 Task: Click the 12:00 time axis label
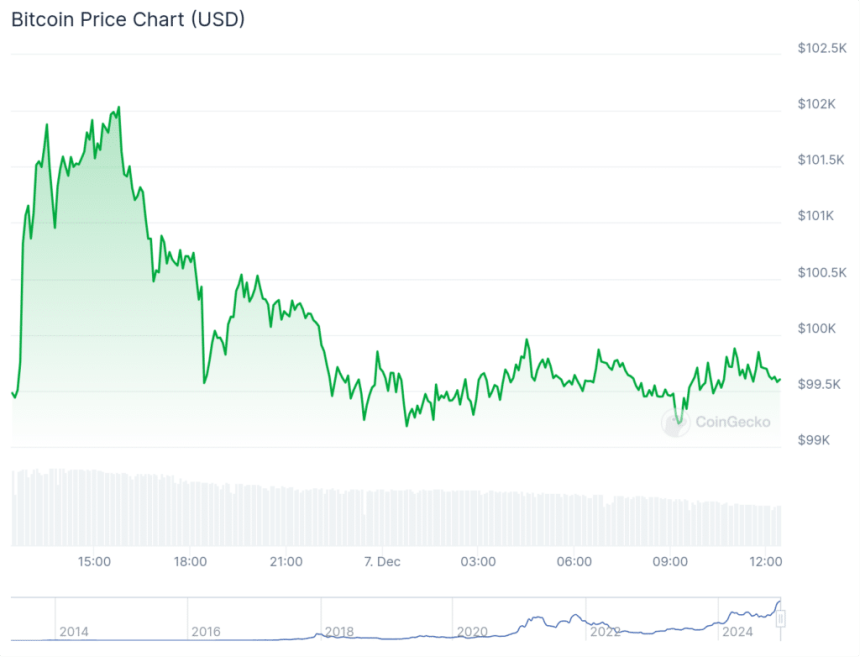point(766,561)
